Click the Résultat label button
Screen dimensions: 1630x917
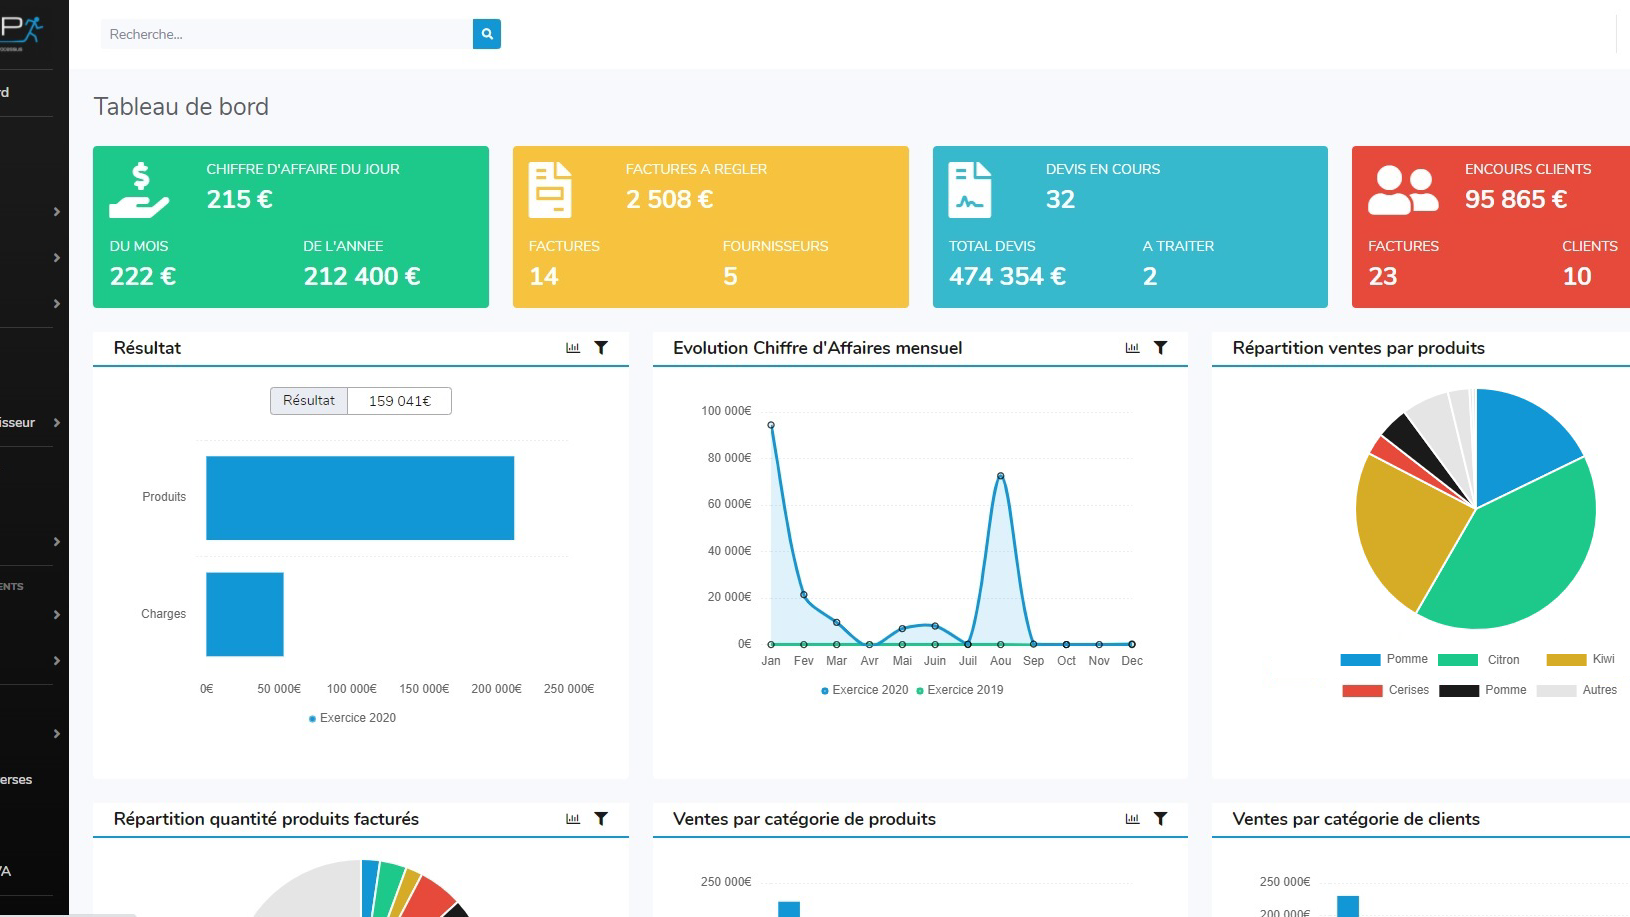(x=309, y=401)
